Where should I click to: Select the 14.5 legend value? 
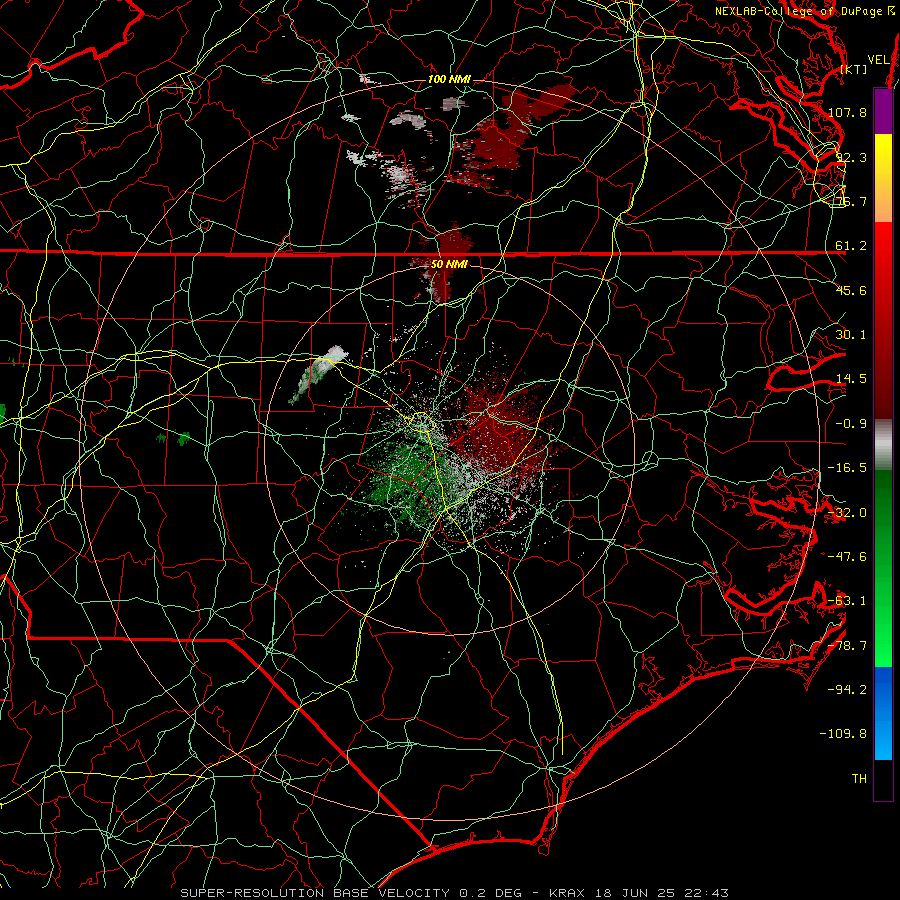point(851,379)
